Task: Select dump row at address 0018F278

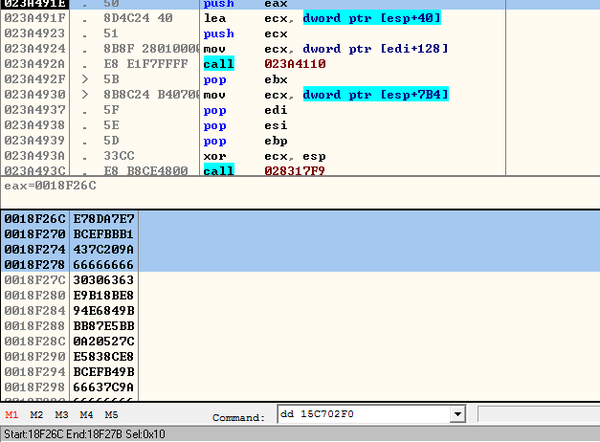Action: click(300, 264)
